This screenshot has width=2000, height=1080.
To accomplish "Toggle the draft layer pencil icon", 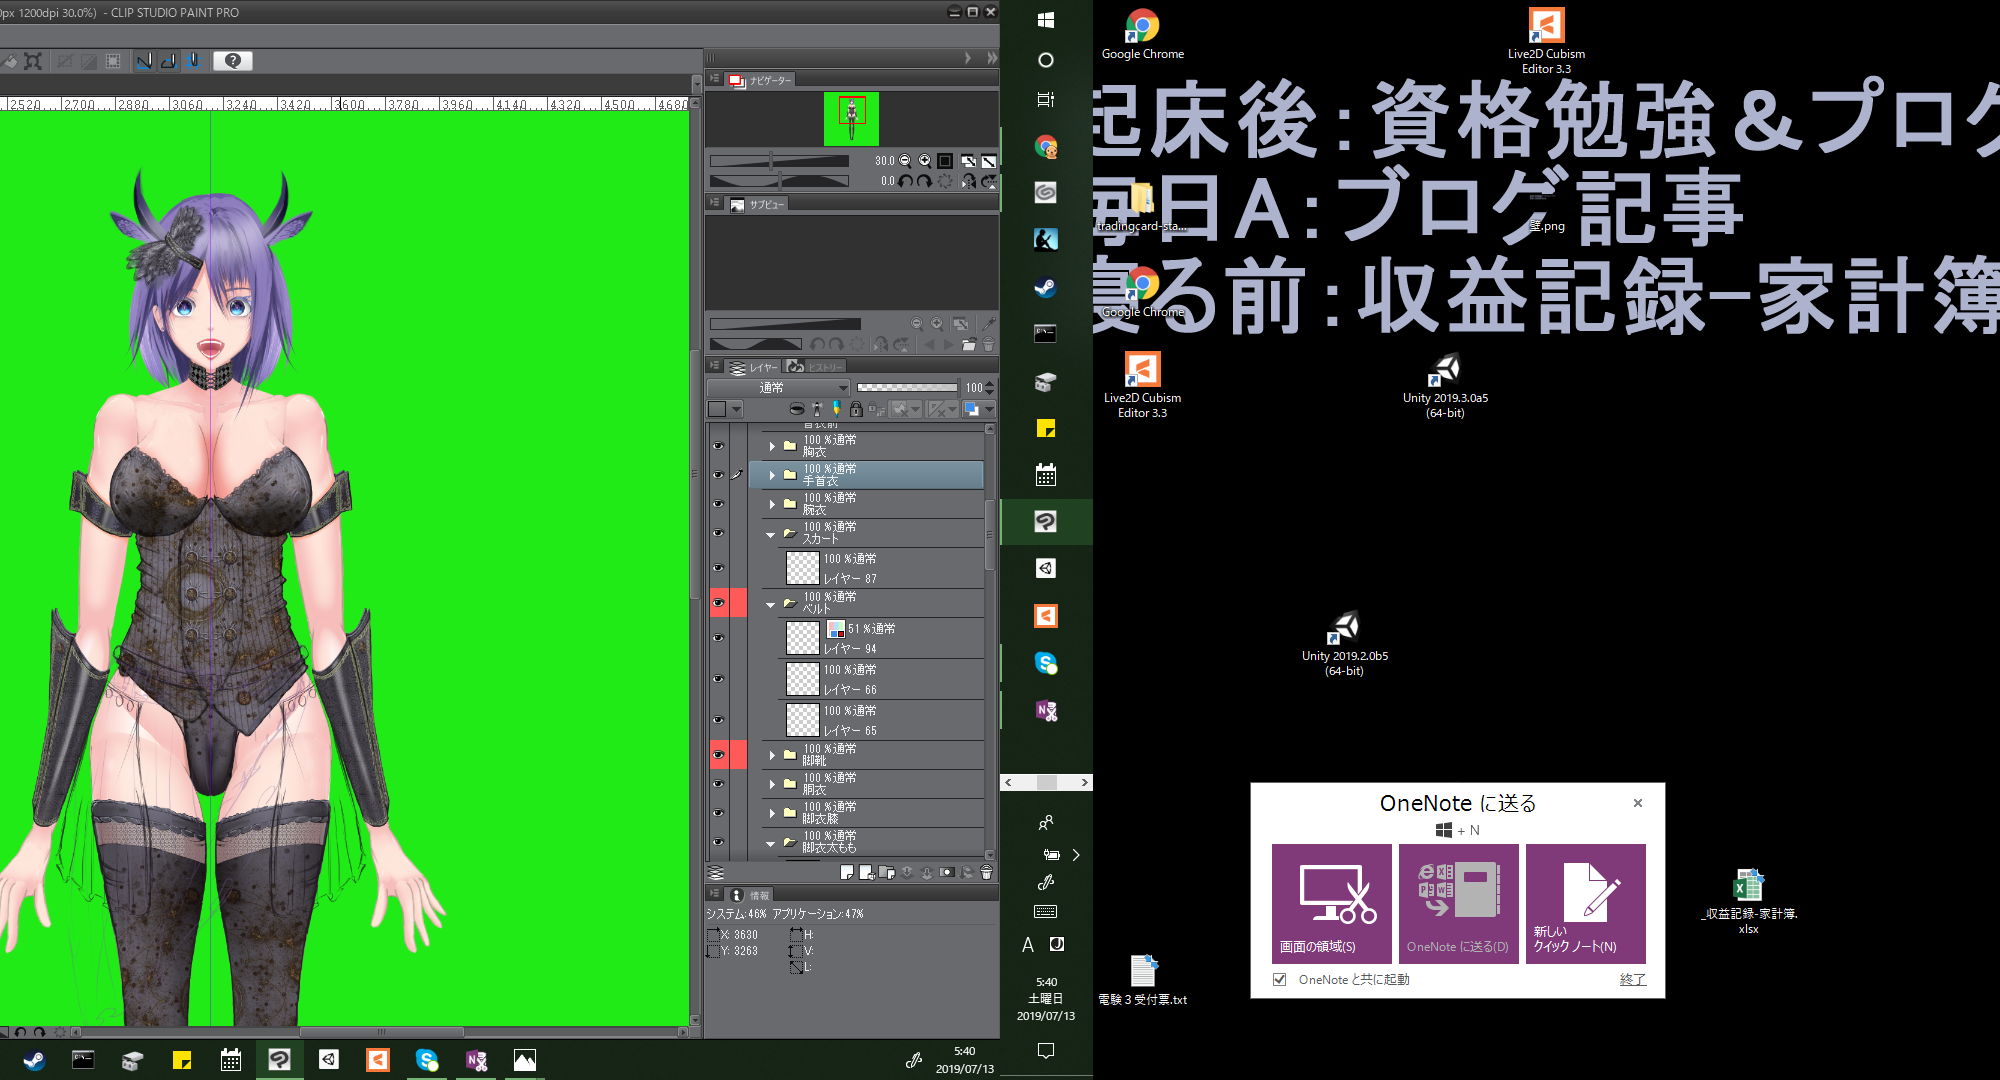I will tap(836, 409).
